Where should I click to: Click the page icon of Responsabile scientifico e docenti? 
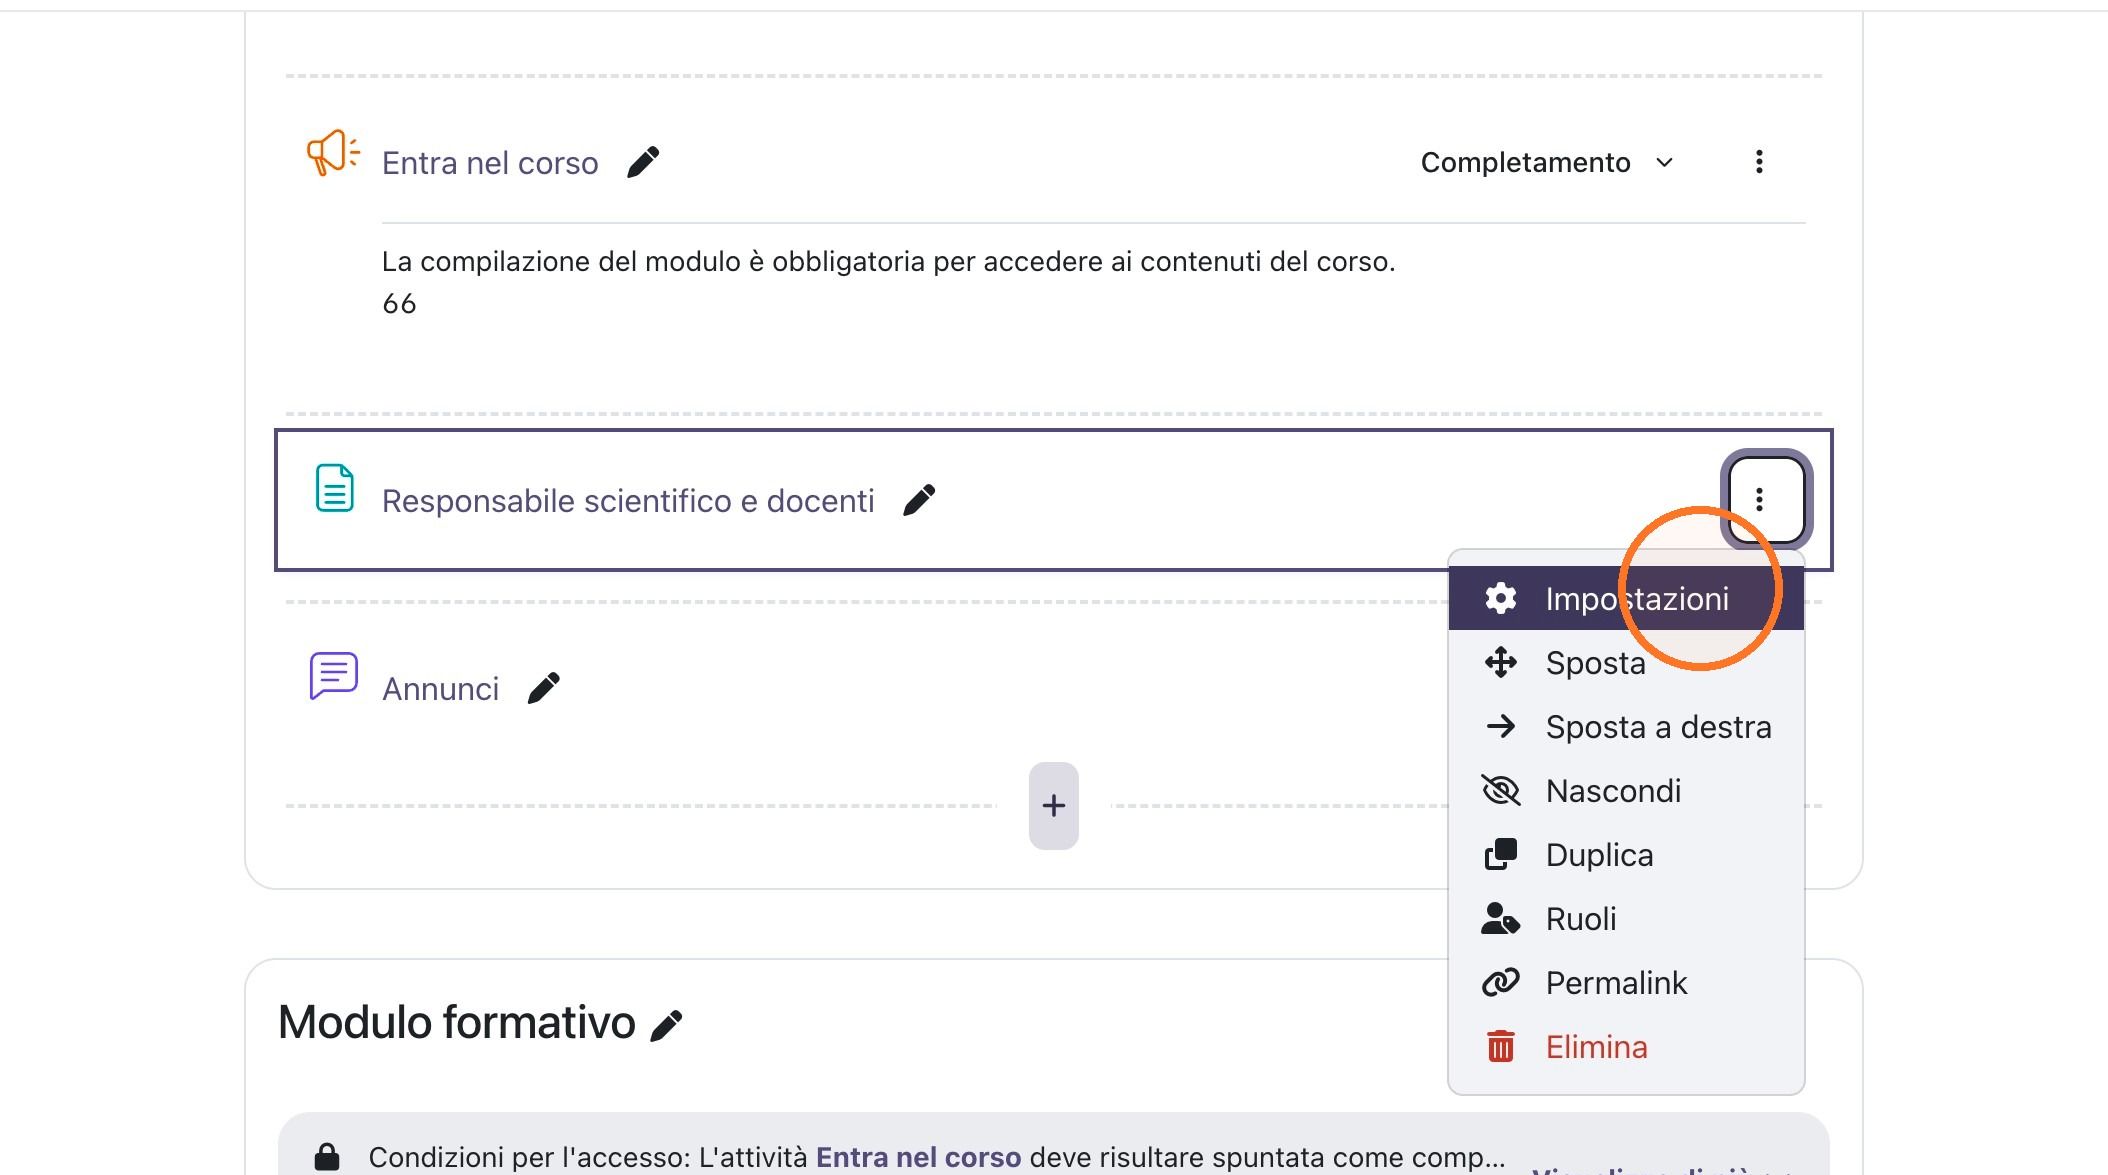[335, 488]
